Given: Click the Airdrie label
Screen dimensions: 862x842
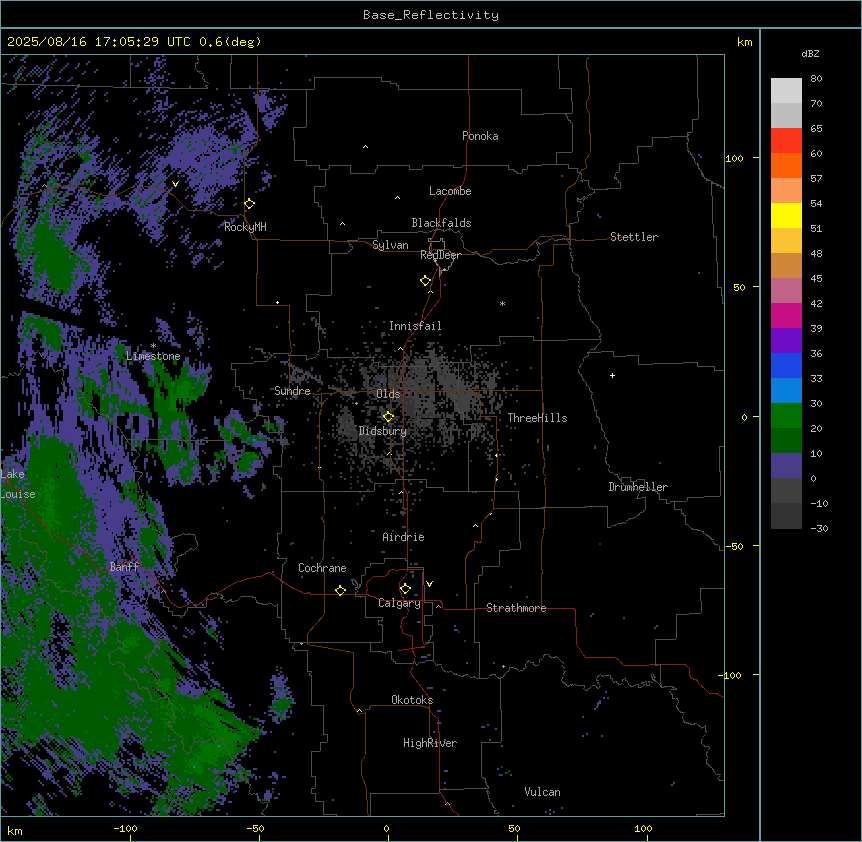Looking at the screenshot, I should coord(403,537).
